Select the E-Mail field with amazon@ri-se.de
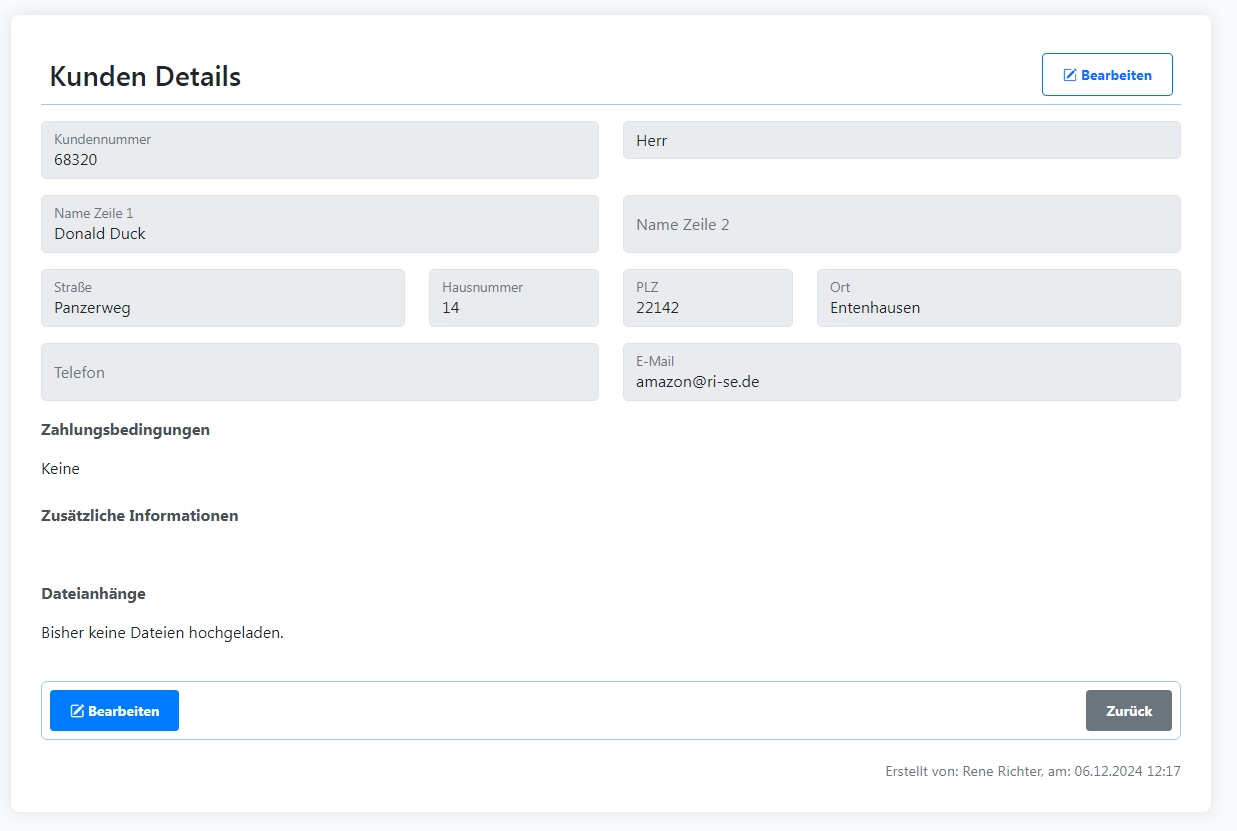The height and width of the screenshot is (831, 1237). [x=901, y=372]
